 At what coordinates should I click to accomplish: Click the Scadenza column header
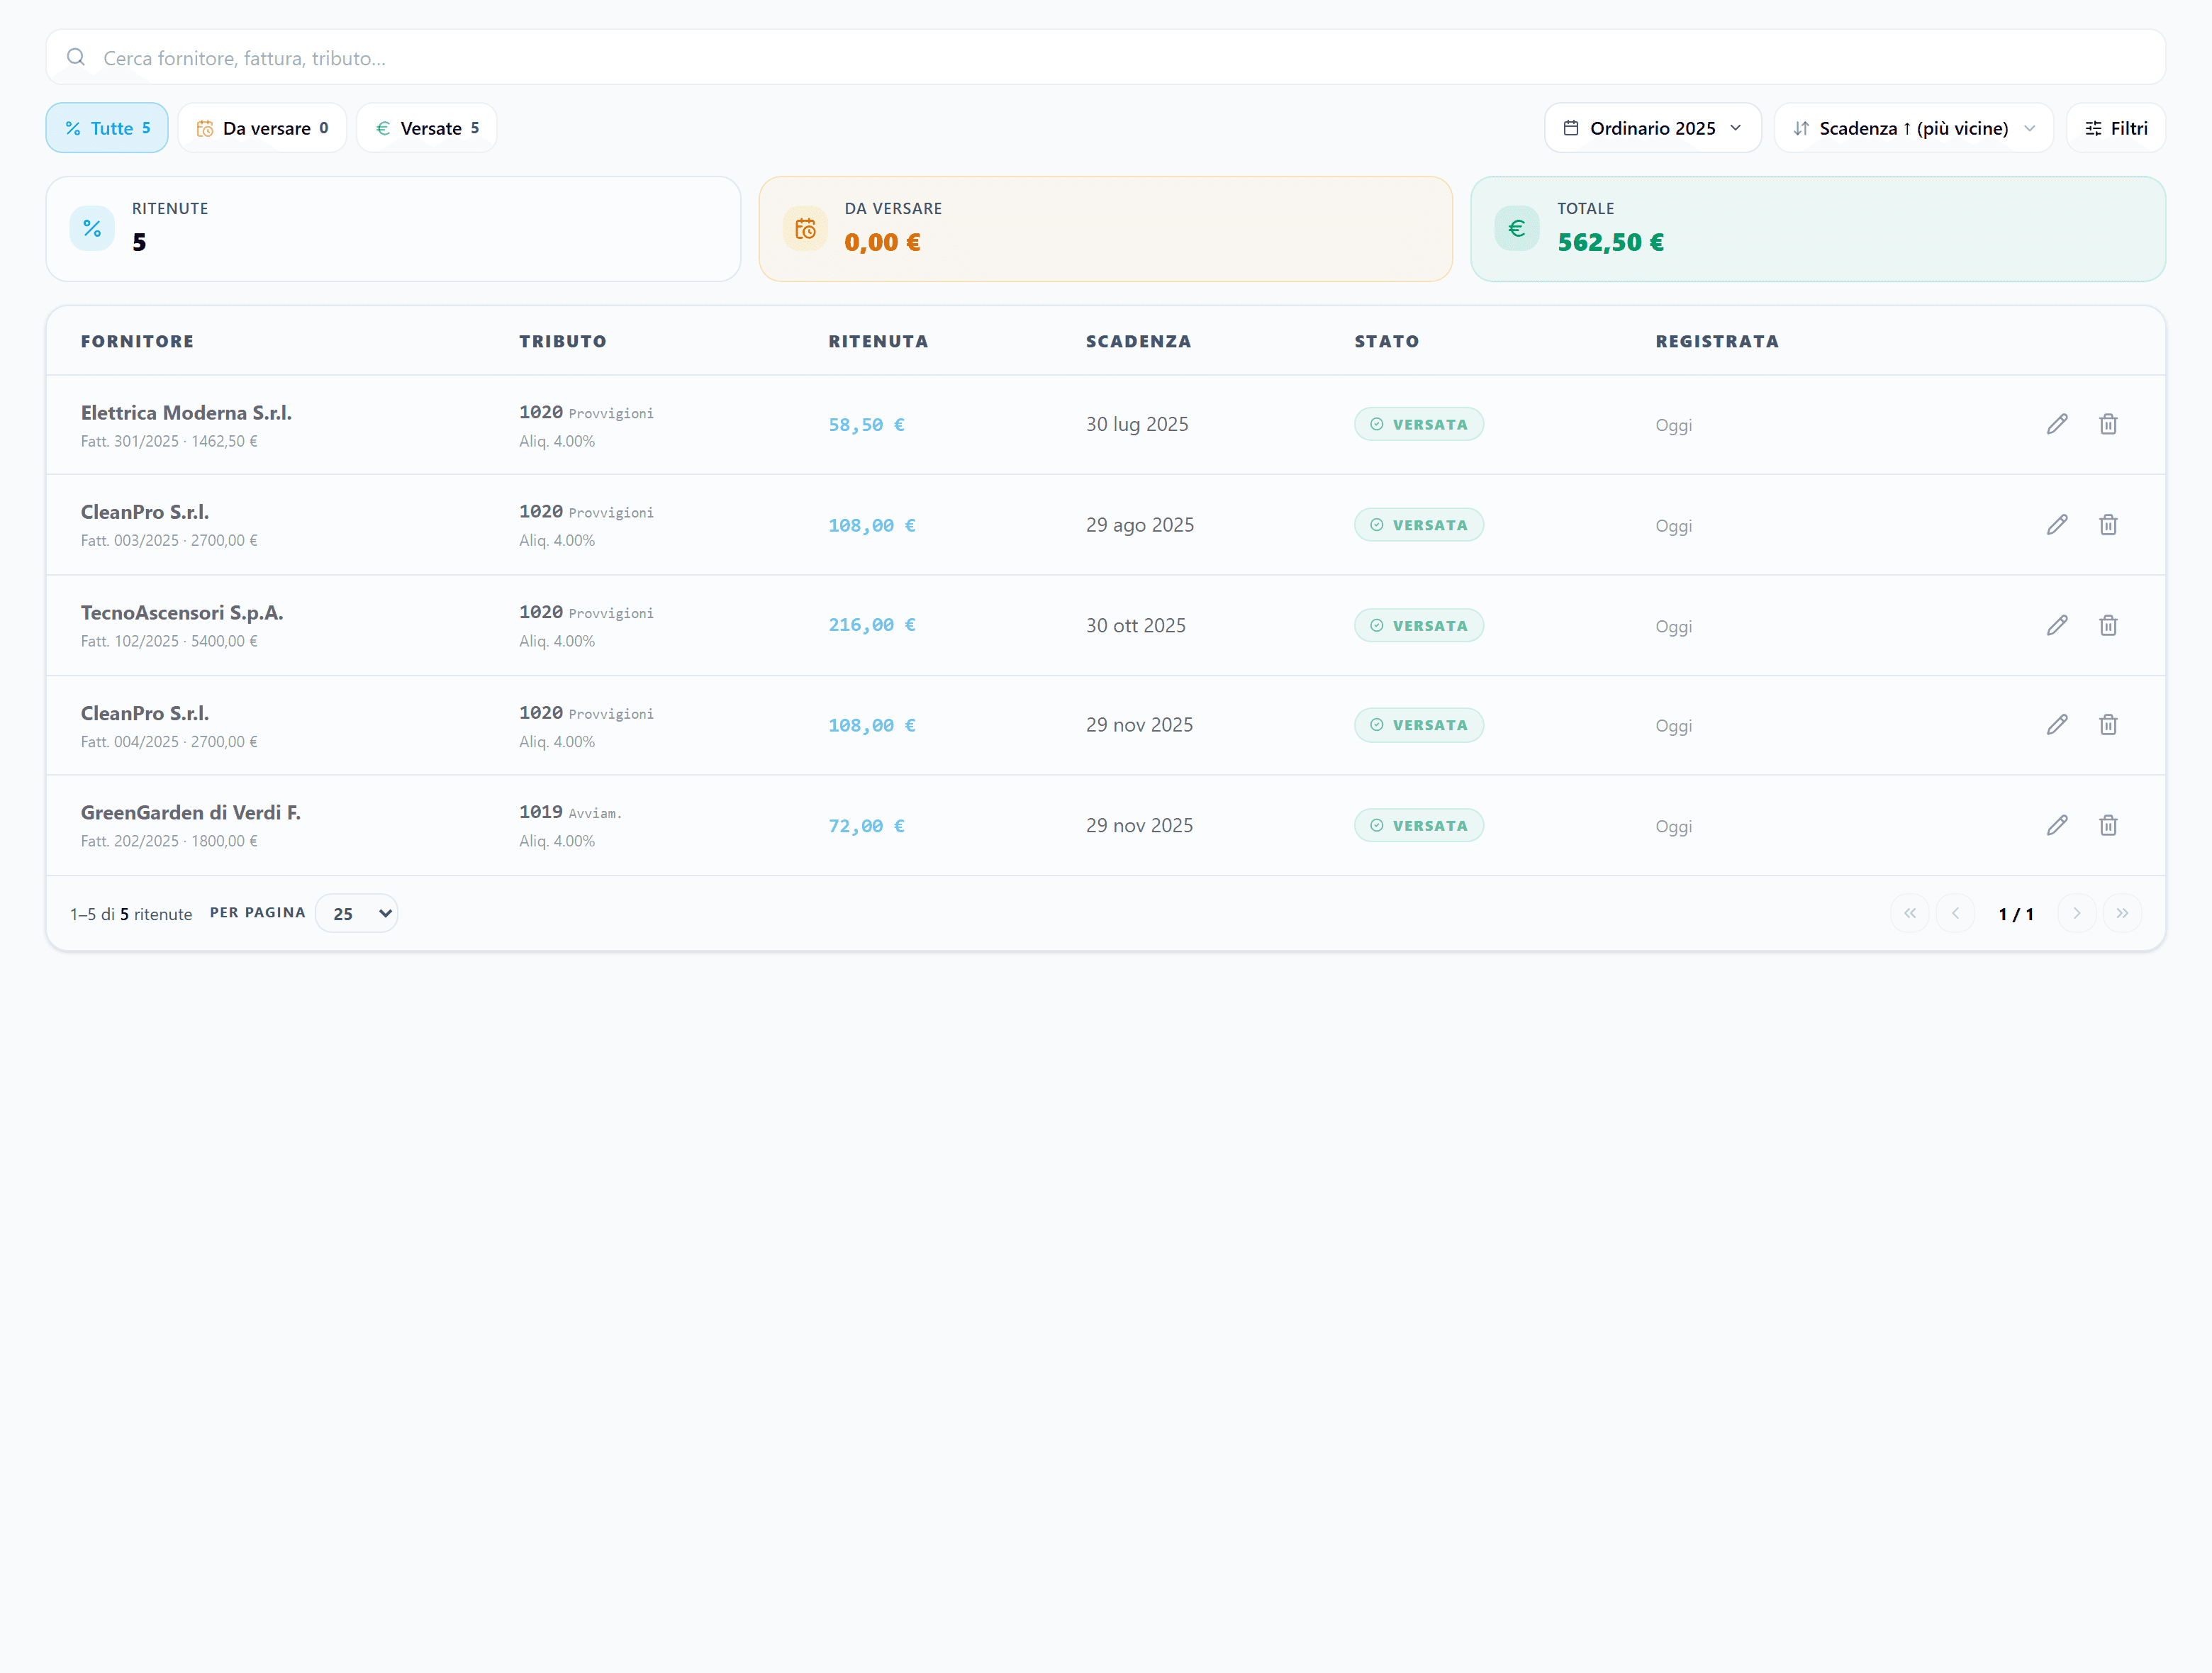(1139, 341)
